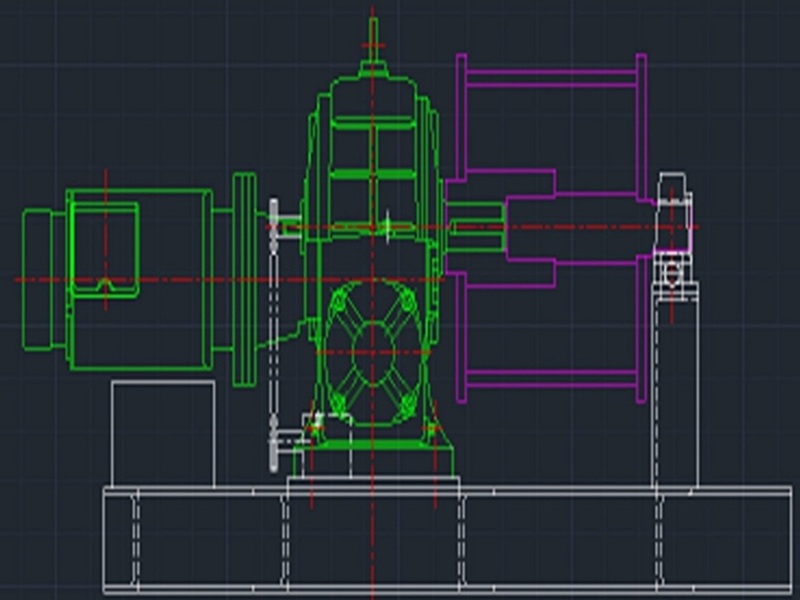The width and height of the screenshot is (800, 600).
Task: Click the green flange coupling beside the motor
Action: point(244,280)
